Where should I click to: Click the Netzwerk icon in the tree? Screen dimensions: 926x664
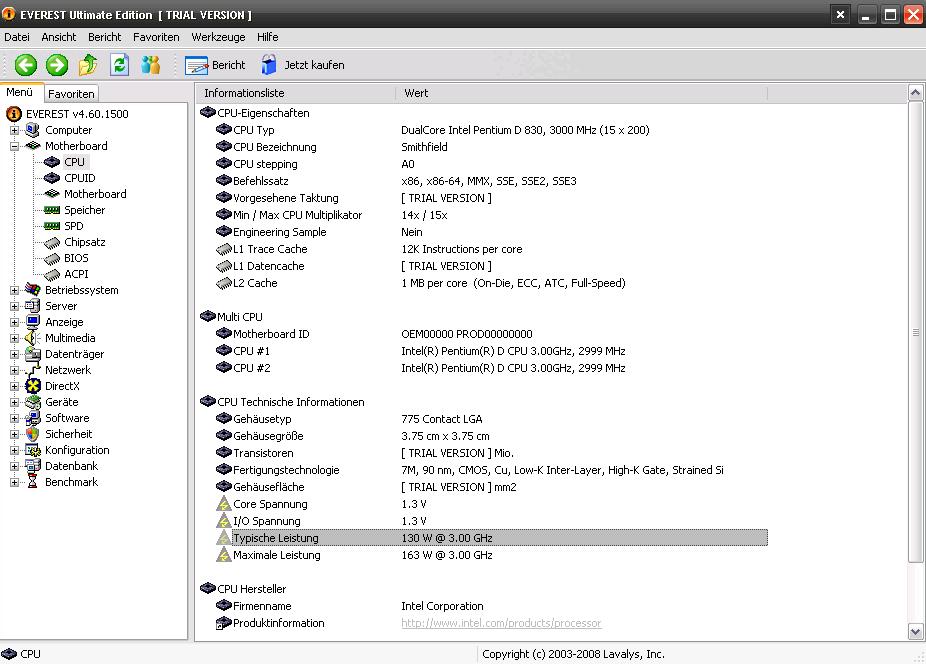click(x=33, y=370)
